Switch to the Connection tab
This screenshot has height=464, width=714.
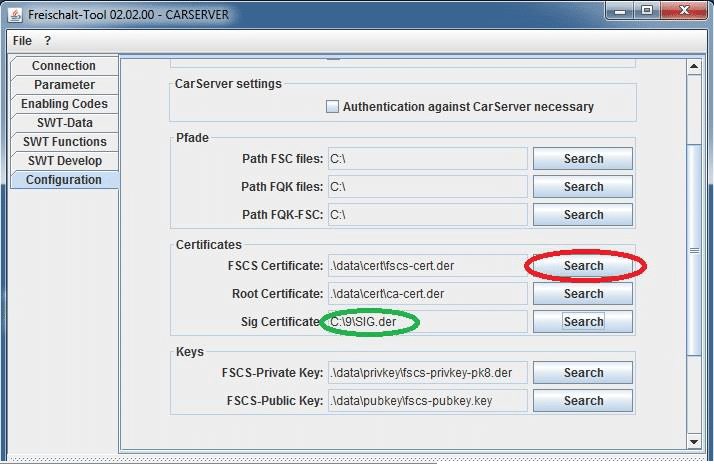point(64,66)
